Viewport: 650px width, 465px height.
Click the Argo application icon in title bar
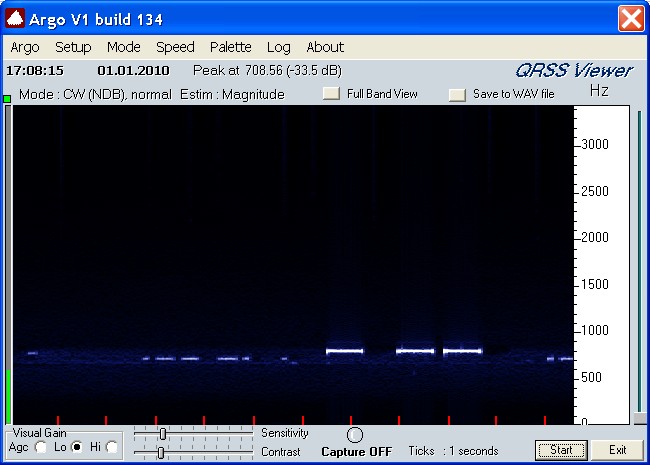point(16,19)
